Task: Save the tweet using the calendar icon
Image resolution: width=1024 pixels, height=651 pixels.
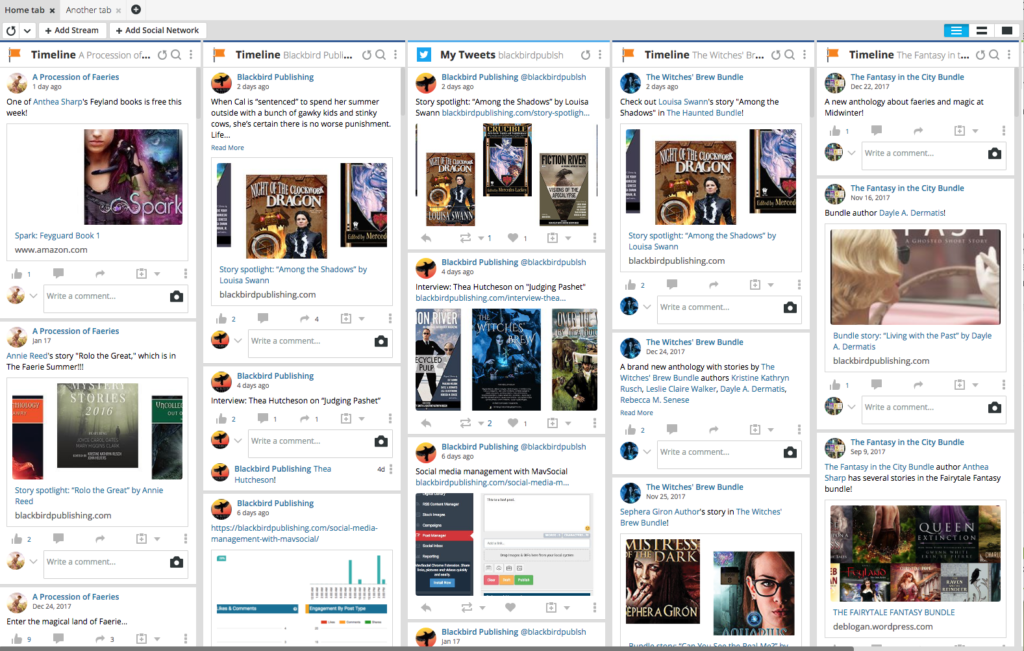Action: (551, 238)
